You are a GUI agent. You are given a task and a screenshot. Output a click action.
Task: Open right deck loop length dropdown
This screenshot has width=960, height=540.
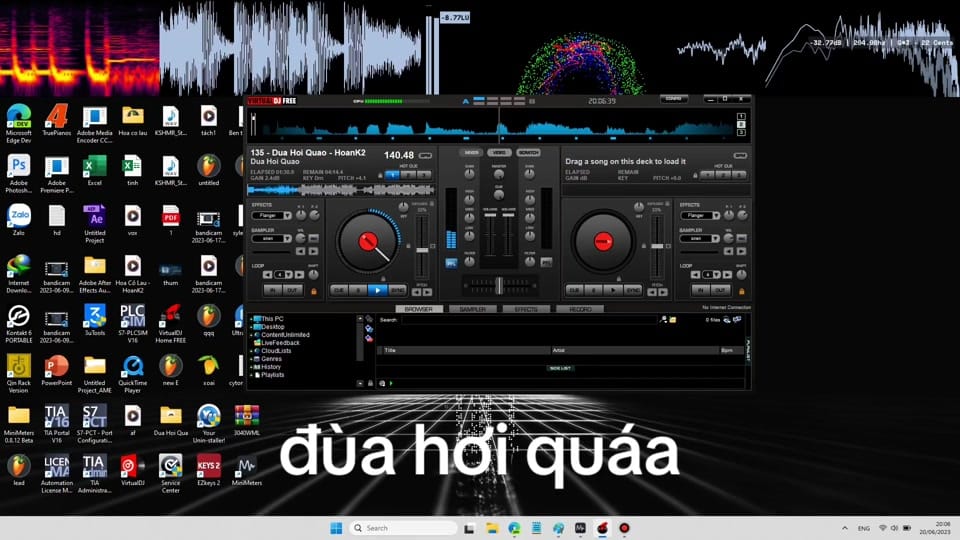[716, 274]
